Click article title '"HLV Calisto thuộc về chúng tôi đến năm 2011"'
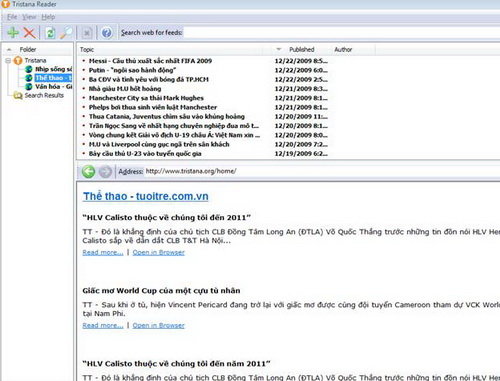The width and height of the screenshot is (500, 381). pos(177,364)
